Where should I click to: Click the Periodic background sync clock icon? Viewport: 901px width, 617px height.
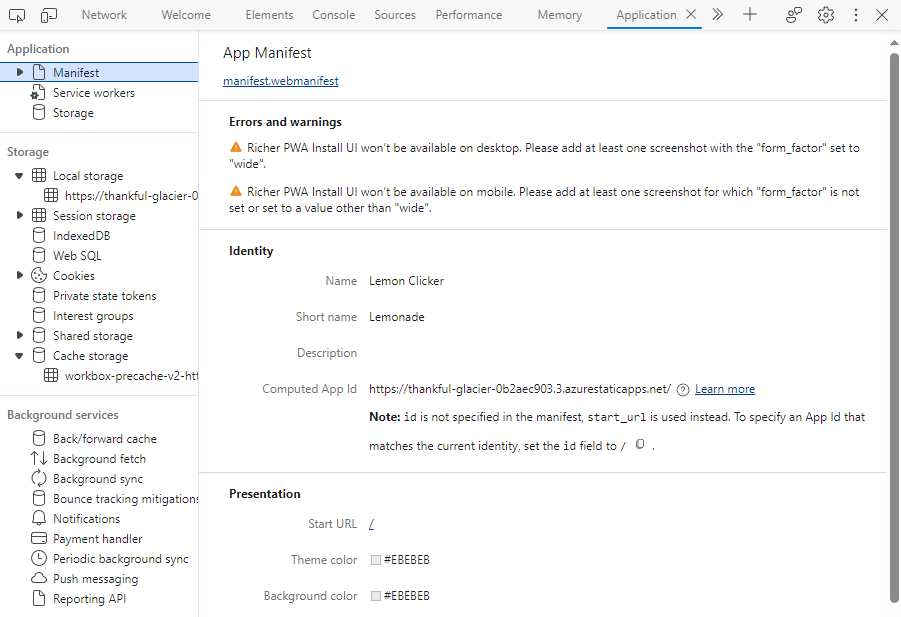38,558
